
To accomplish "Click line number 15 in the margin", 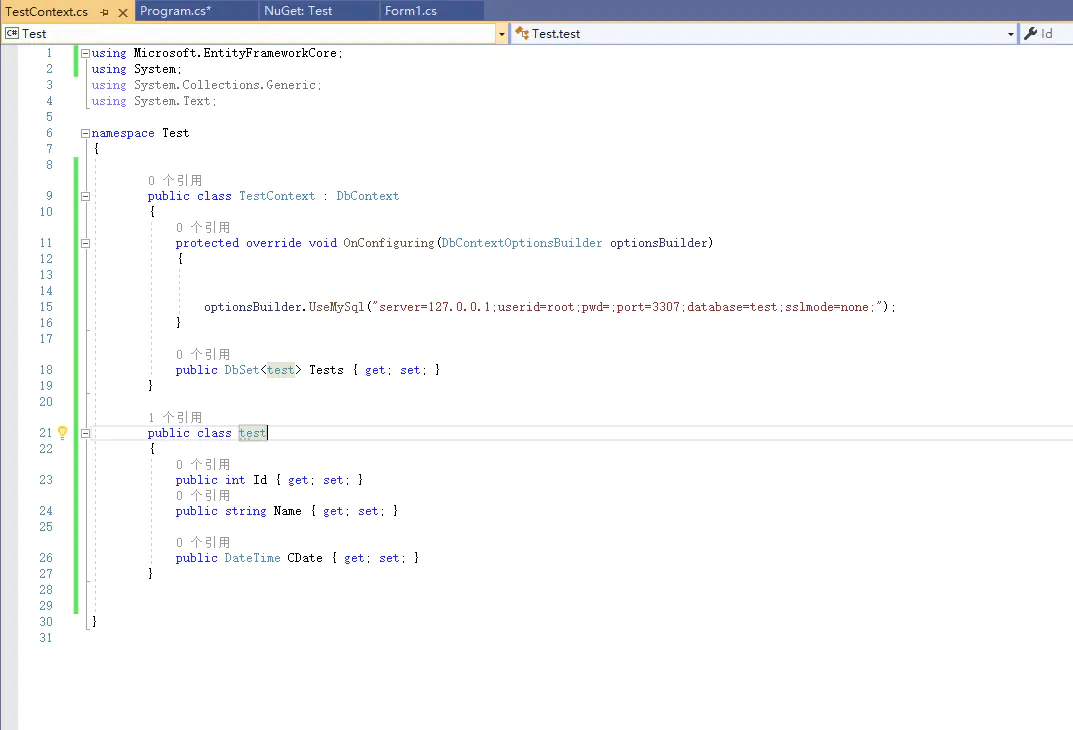I will point(46,307).
